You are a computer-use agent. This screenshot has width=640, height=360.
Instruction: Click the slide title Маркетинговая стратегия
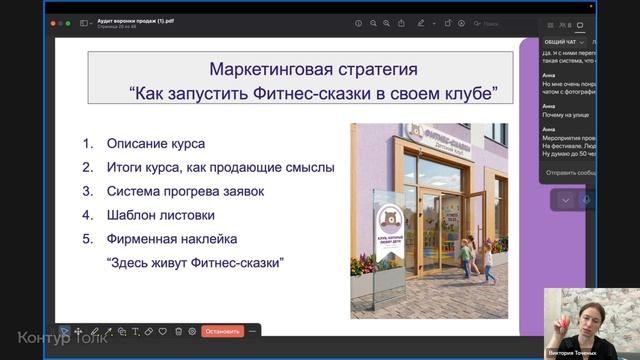313,69
